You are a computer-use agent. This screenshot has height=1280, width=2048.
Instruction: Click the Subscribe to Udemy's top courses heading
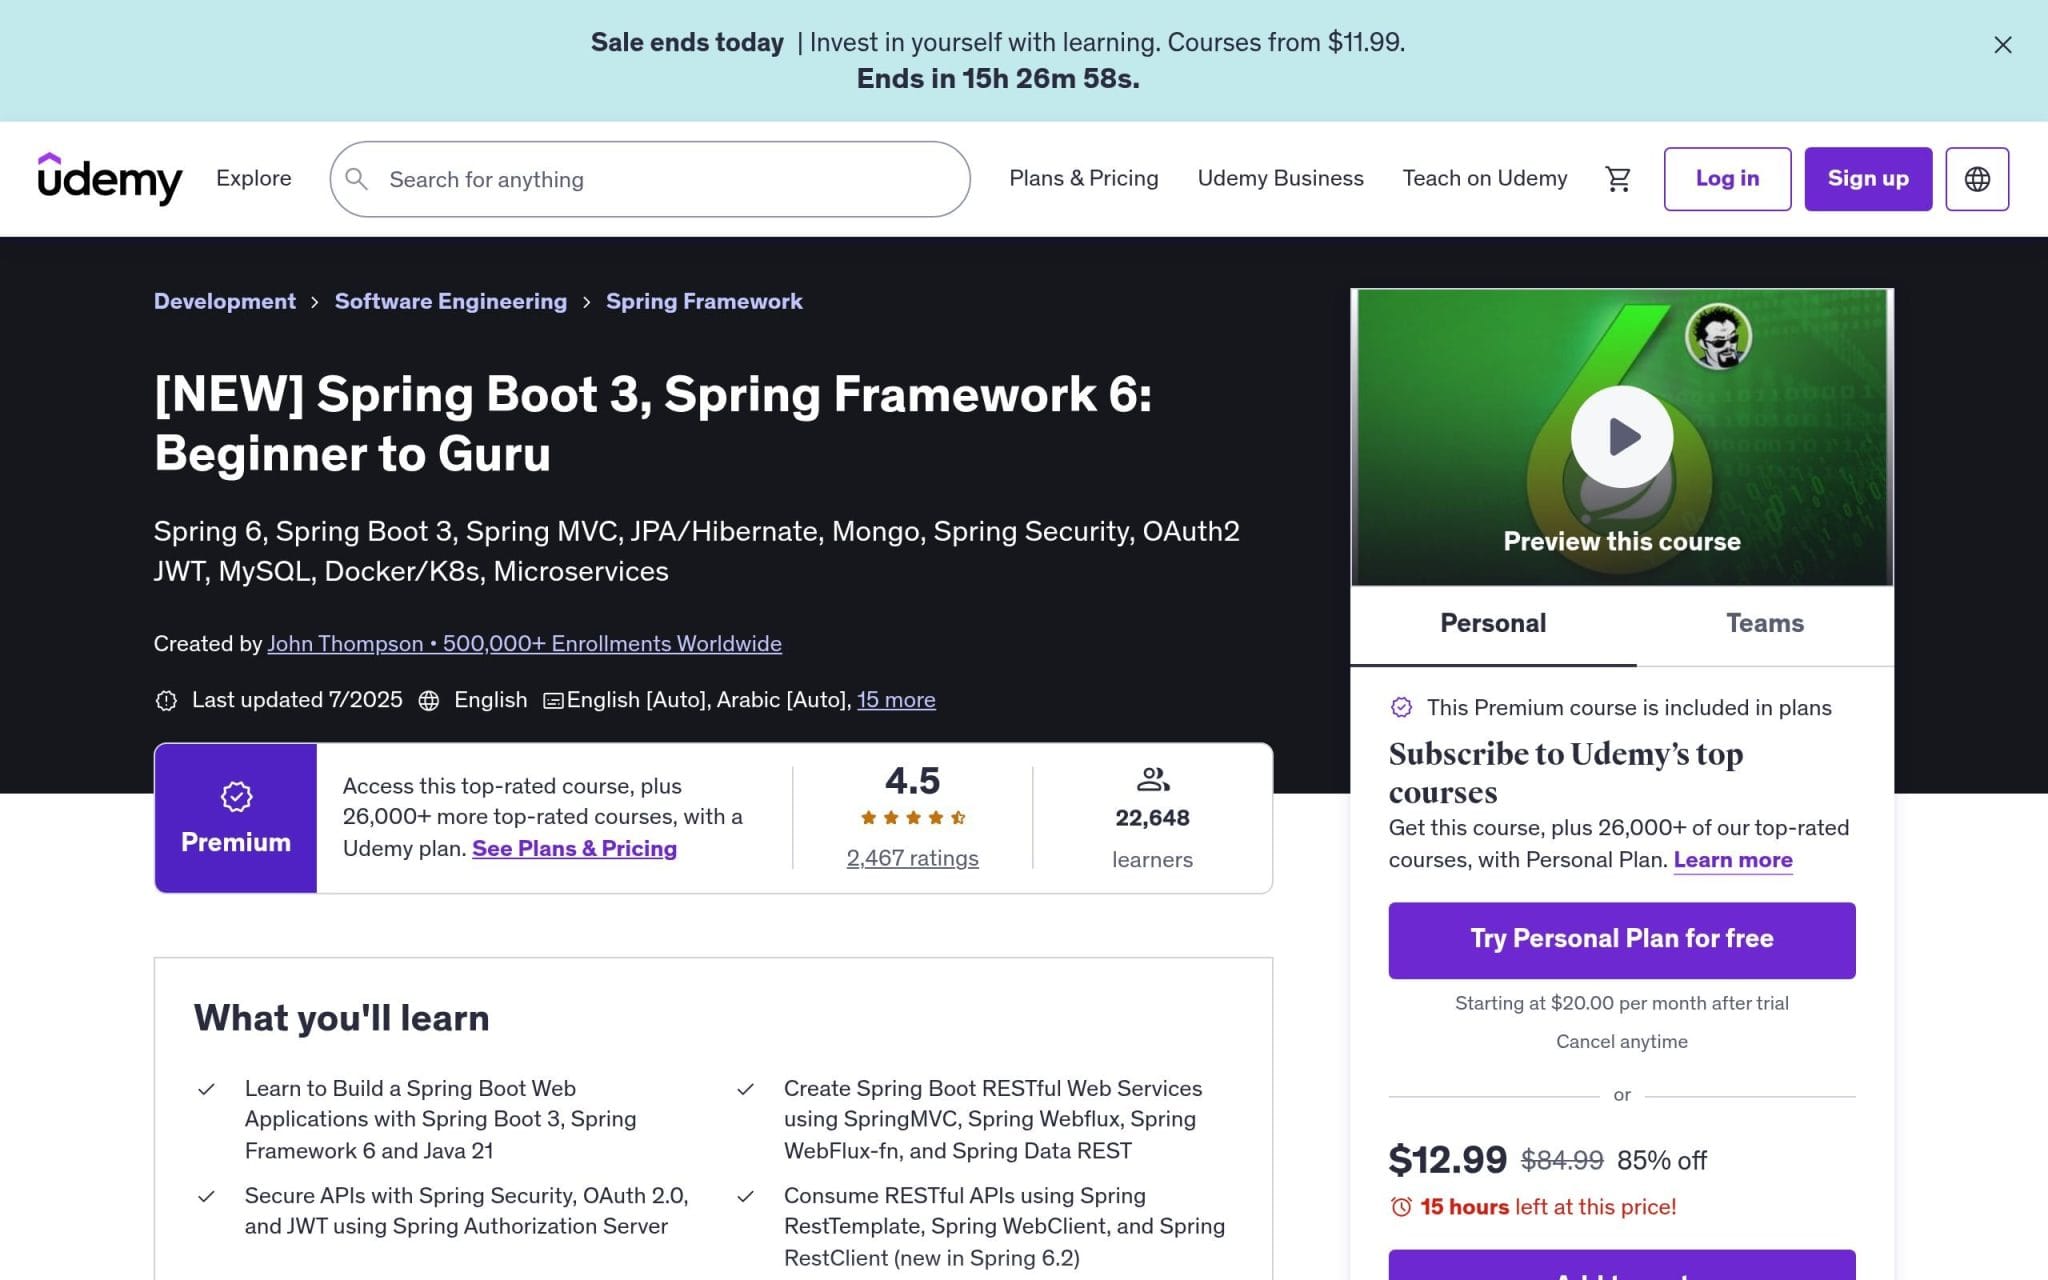(1566, 773)
